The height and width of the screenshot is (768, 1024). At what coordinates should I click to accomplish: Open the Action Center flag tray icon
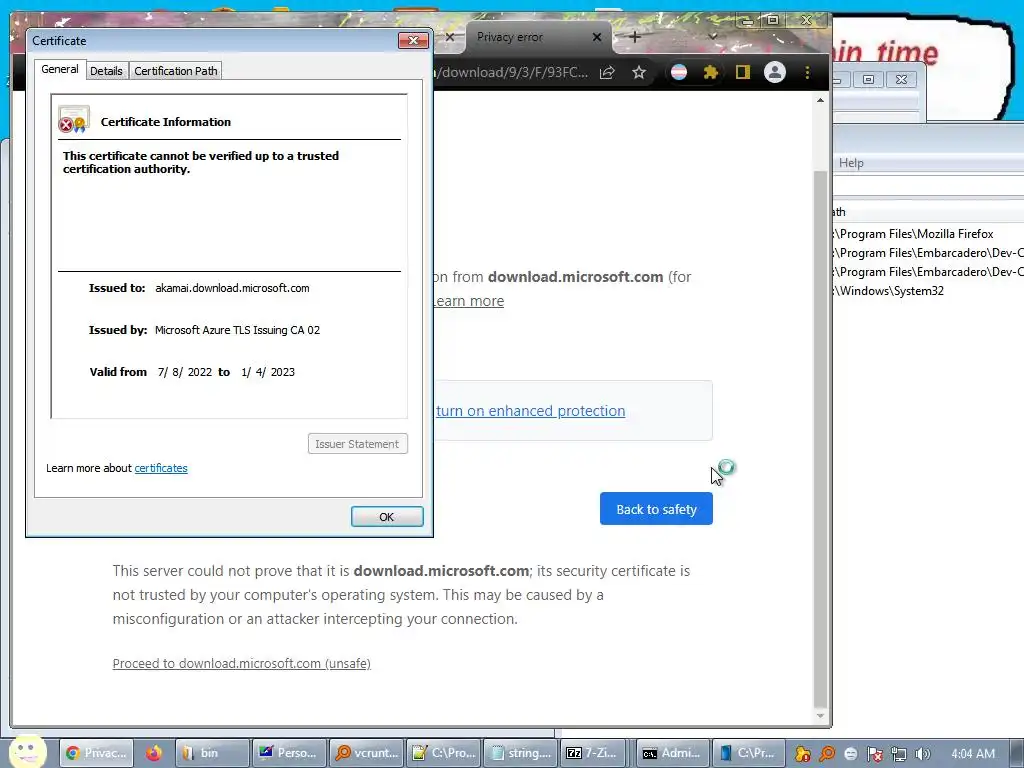click(874, 754)
